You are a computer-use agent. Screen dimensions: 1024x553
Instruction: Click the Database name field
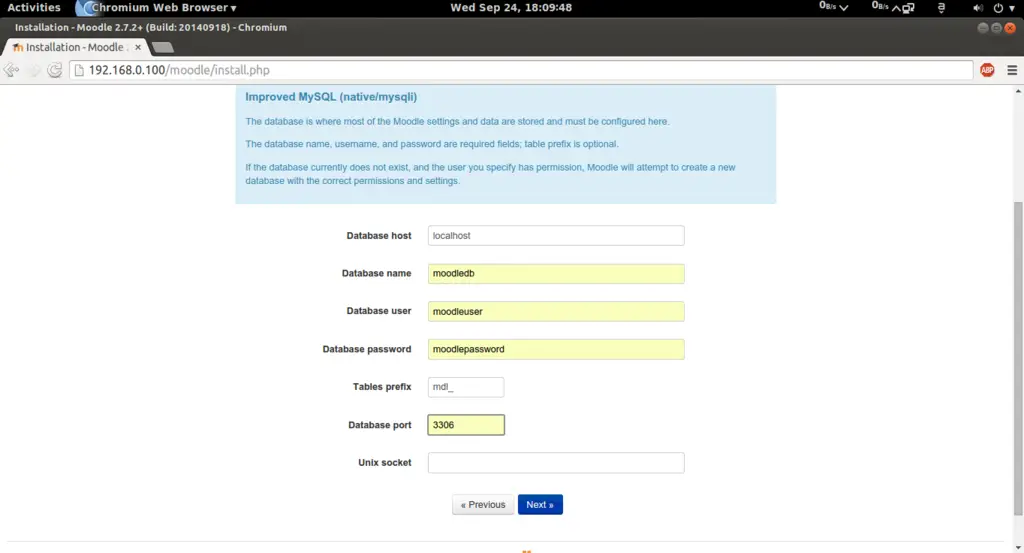(x=556, y=274)
